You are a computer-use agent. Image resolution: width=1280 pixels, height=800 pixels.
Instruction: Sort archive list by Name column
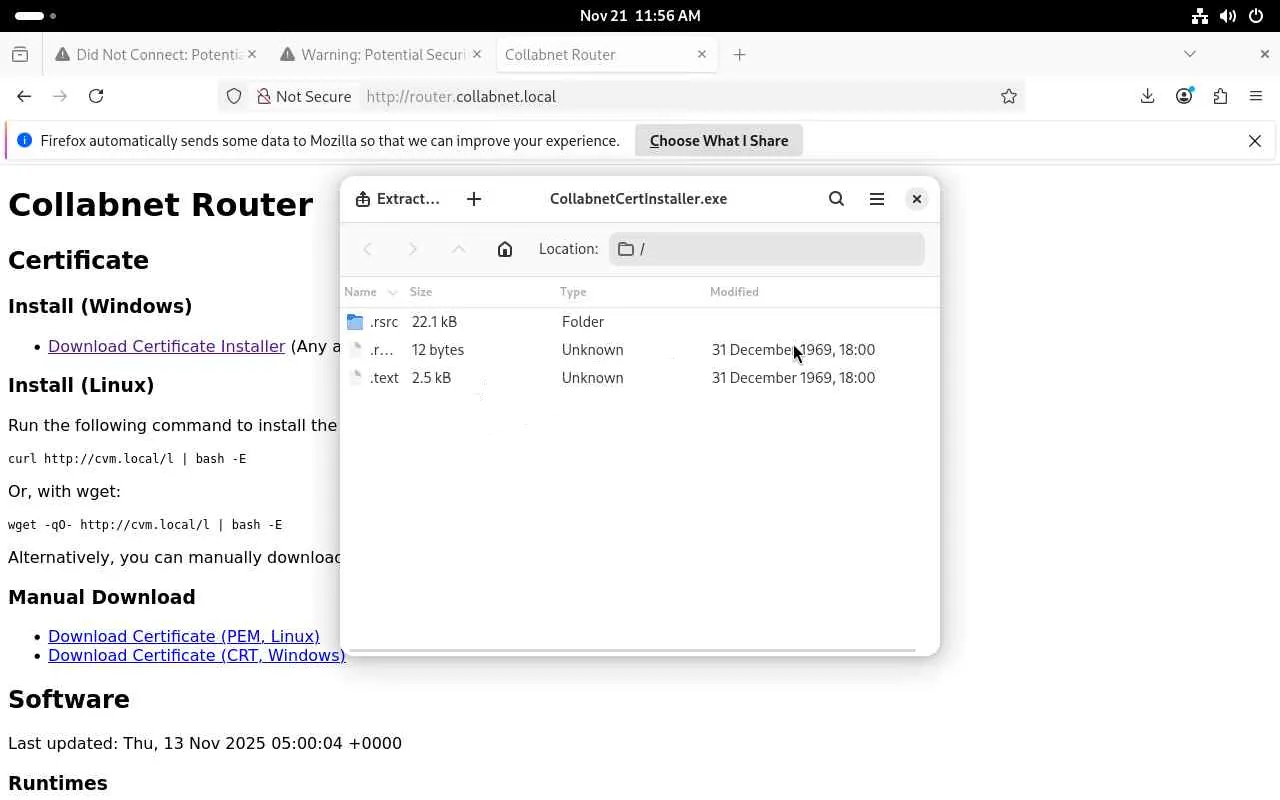point(372,292)
